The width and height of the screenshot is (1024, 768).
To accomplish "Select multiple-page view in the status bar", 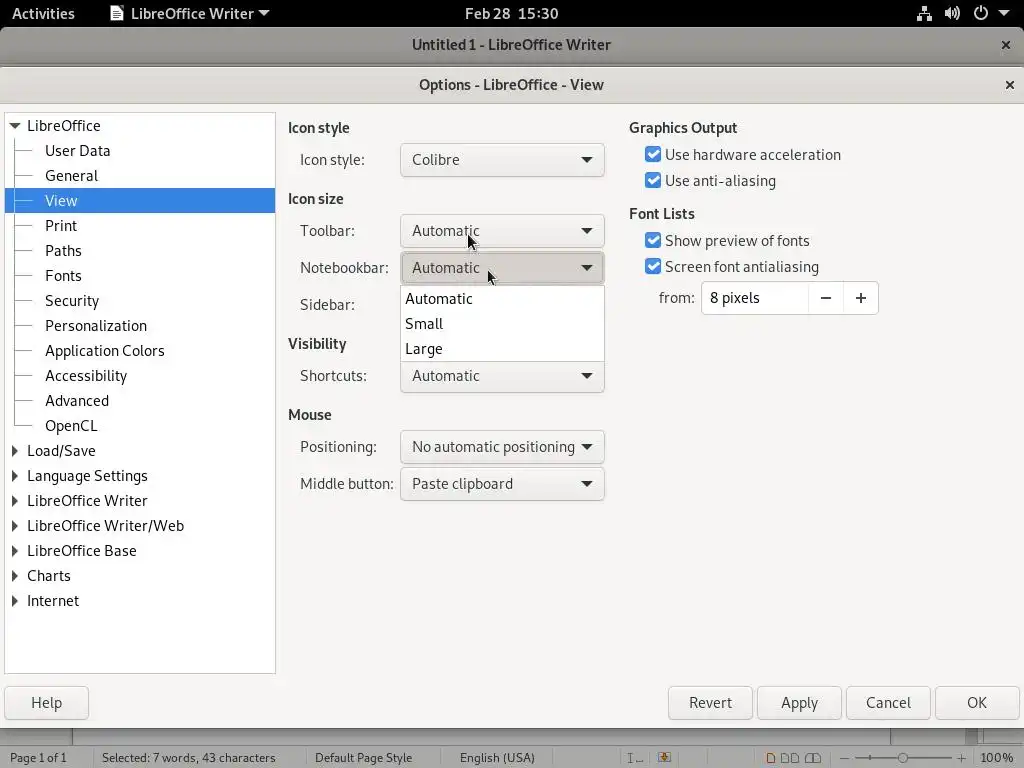I will click(x=790, y=758).
